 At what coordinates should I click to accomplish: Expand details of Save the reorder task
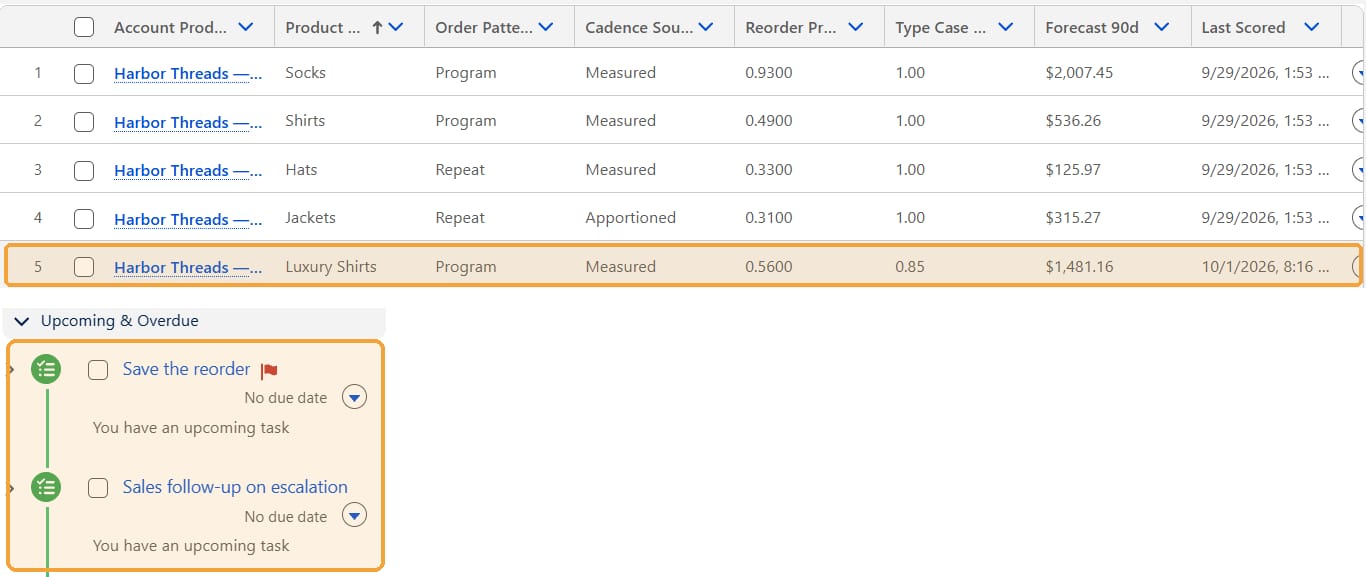tap(11, 370)
